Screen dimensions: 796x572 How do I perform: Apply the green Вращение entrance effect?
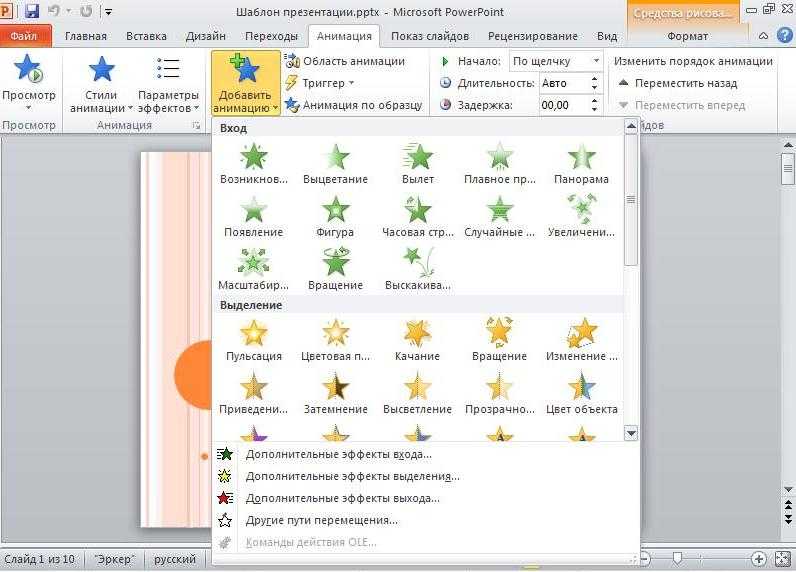(x=335, y=269)
